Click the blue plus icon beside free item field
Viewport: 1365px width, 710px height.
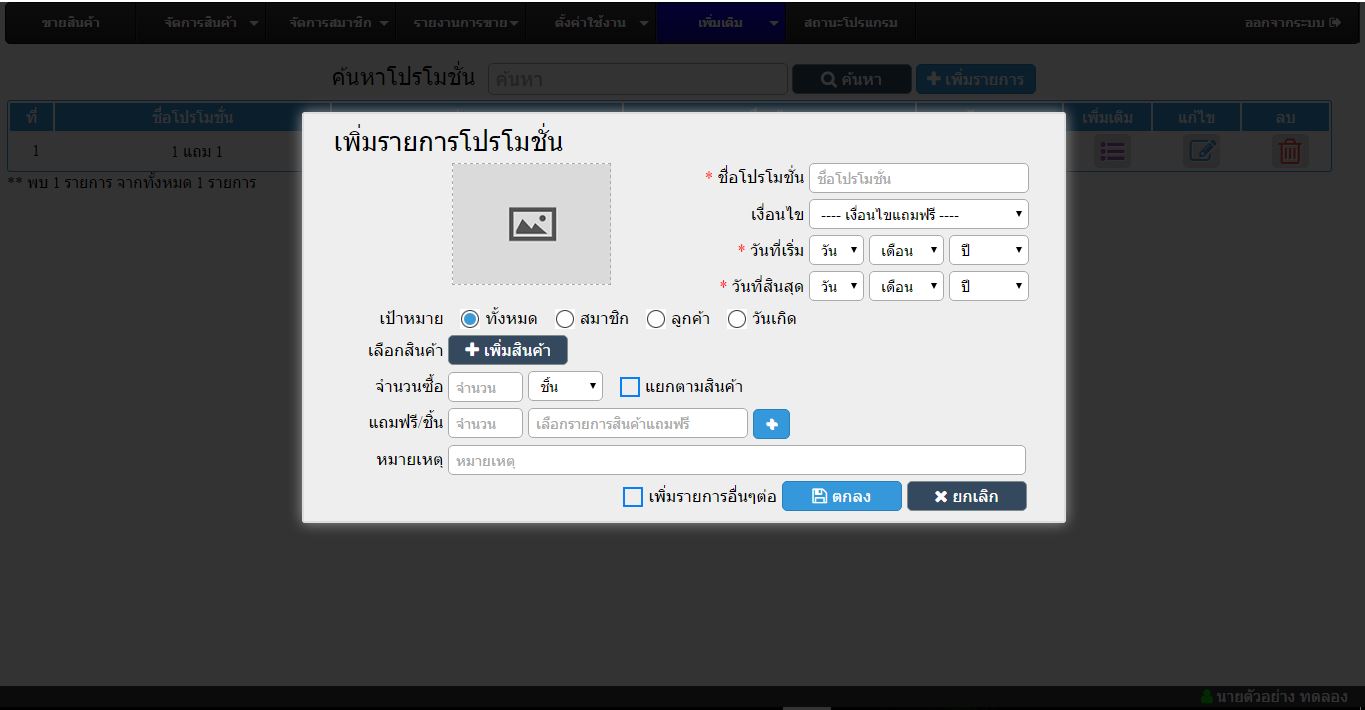pyautogui.click(x=771, y=424)
